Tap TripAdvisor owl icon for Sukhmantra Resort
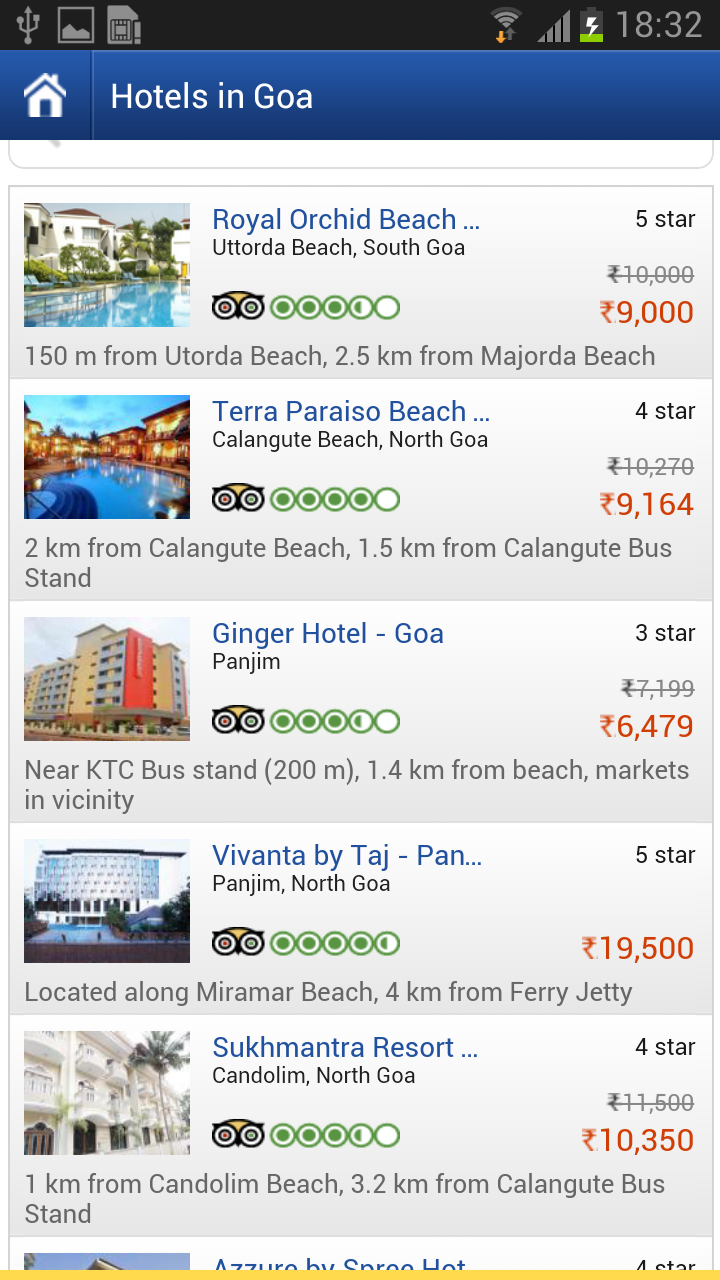Image resolution: width=720 pixels, height=1280 pixels. pos(238,1135)
